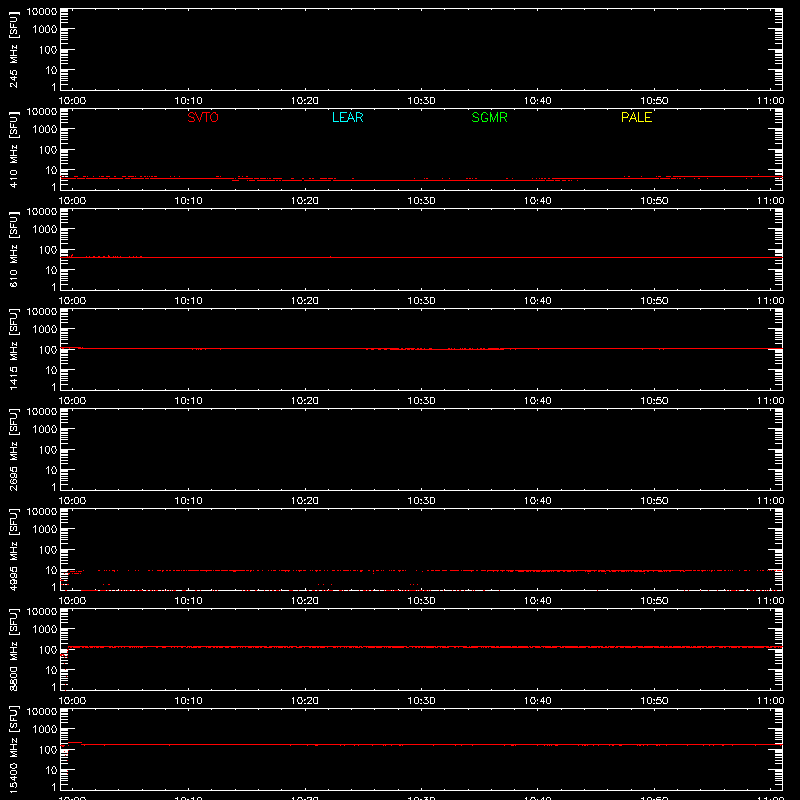
Task: Click 10:20 time label under 4995 MHz plot
Action: click(x=305, y=601)
